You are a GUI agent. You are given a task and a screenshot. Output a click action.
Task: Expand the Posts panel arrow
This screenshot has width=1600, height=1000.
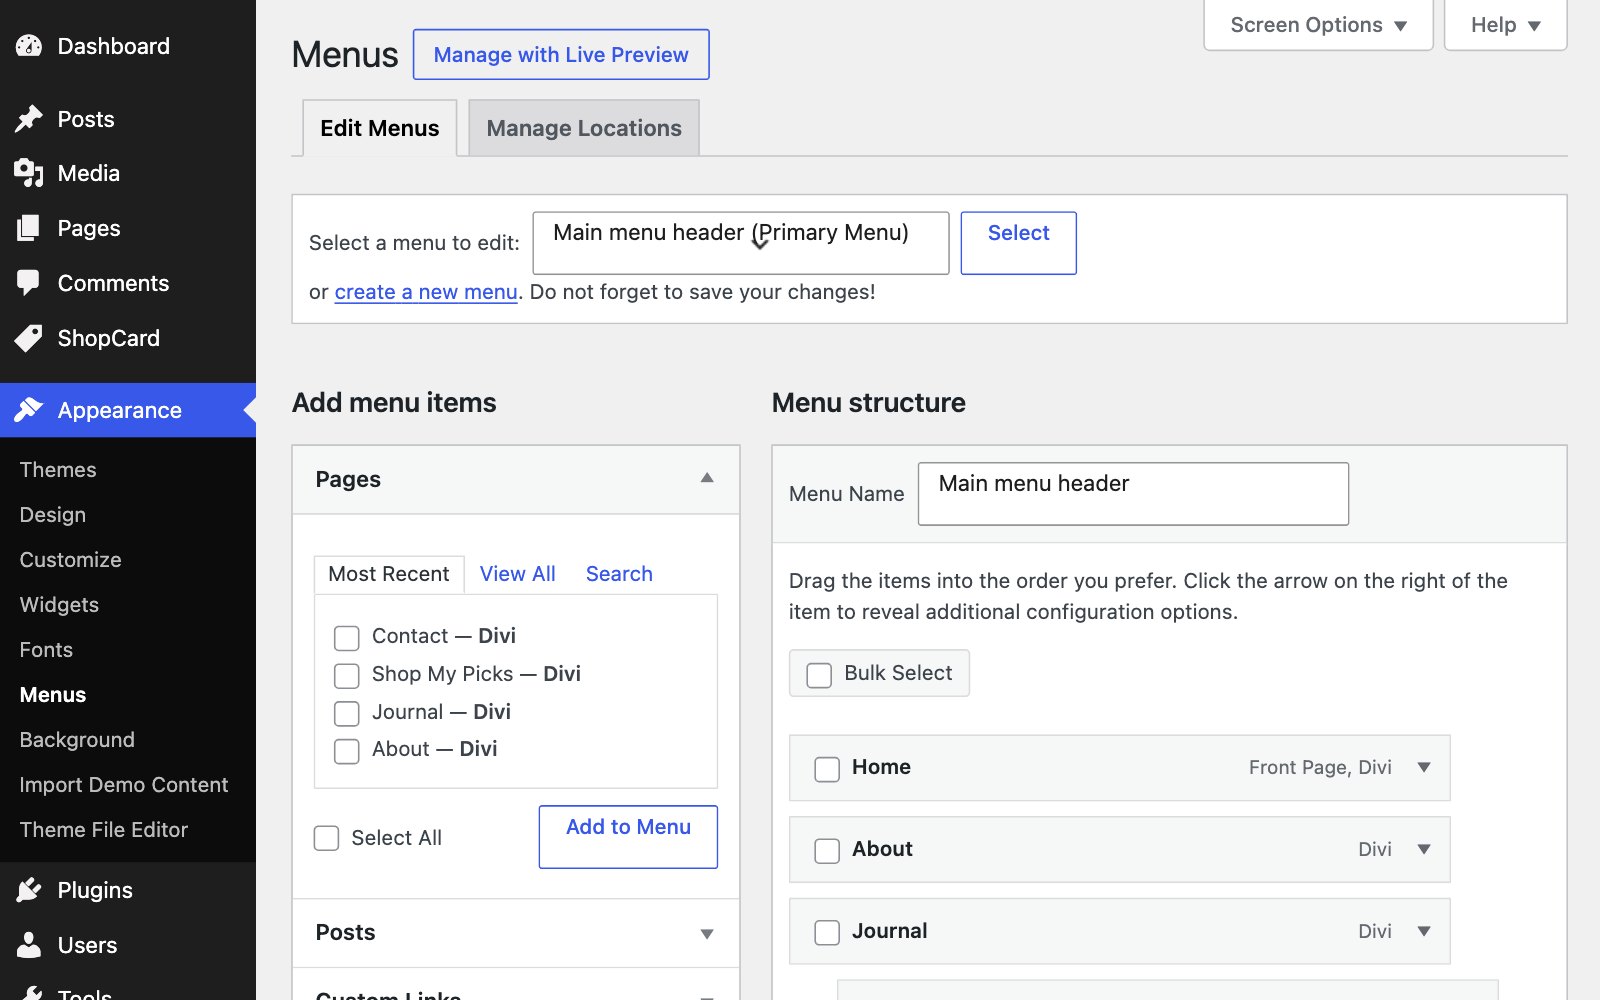(x=707, y=934)
